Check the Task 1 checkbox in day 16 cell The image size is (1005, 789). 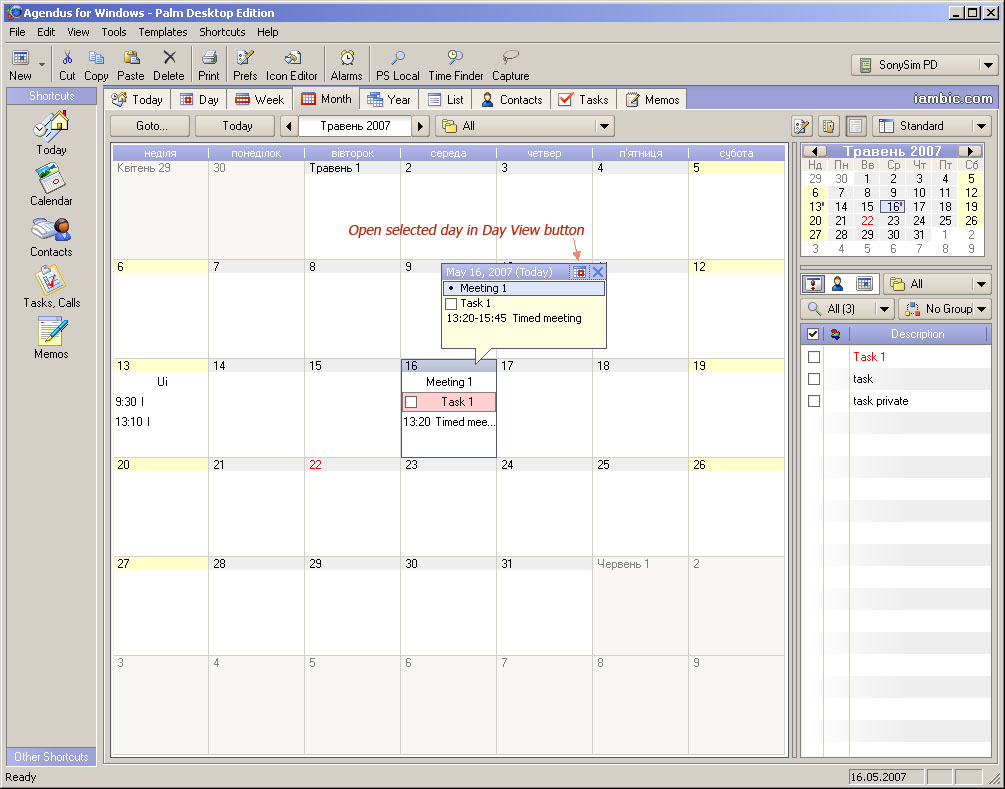(411, 402)
